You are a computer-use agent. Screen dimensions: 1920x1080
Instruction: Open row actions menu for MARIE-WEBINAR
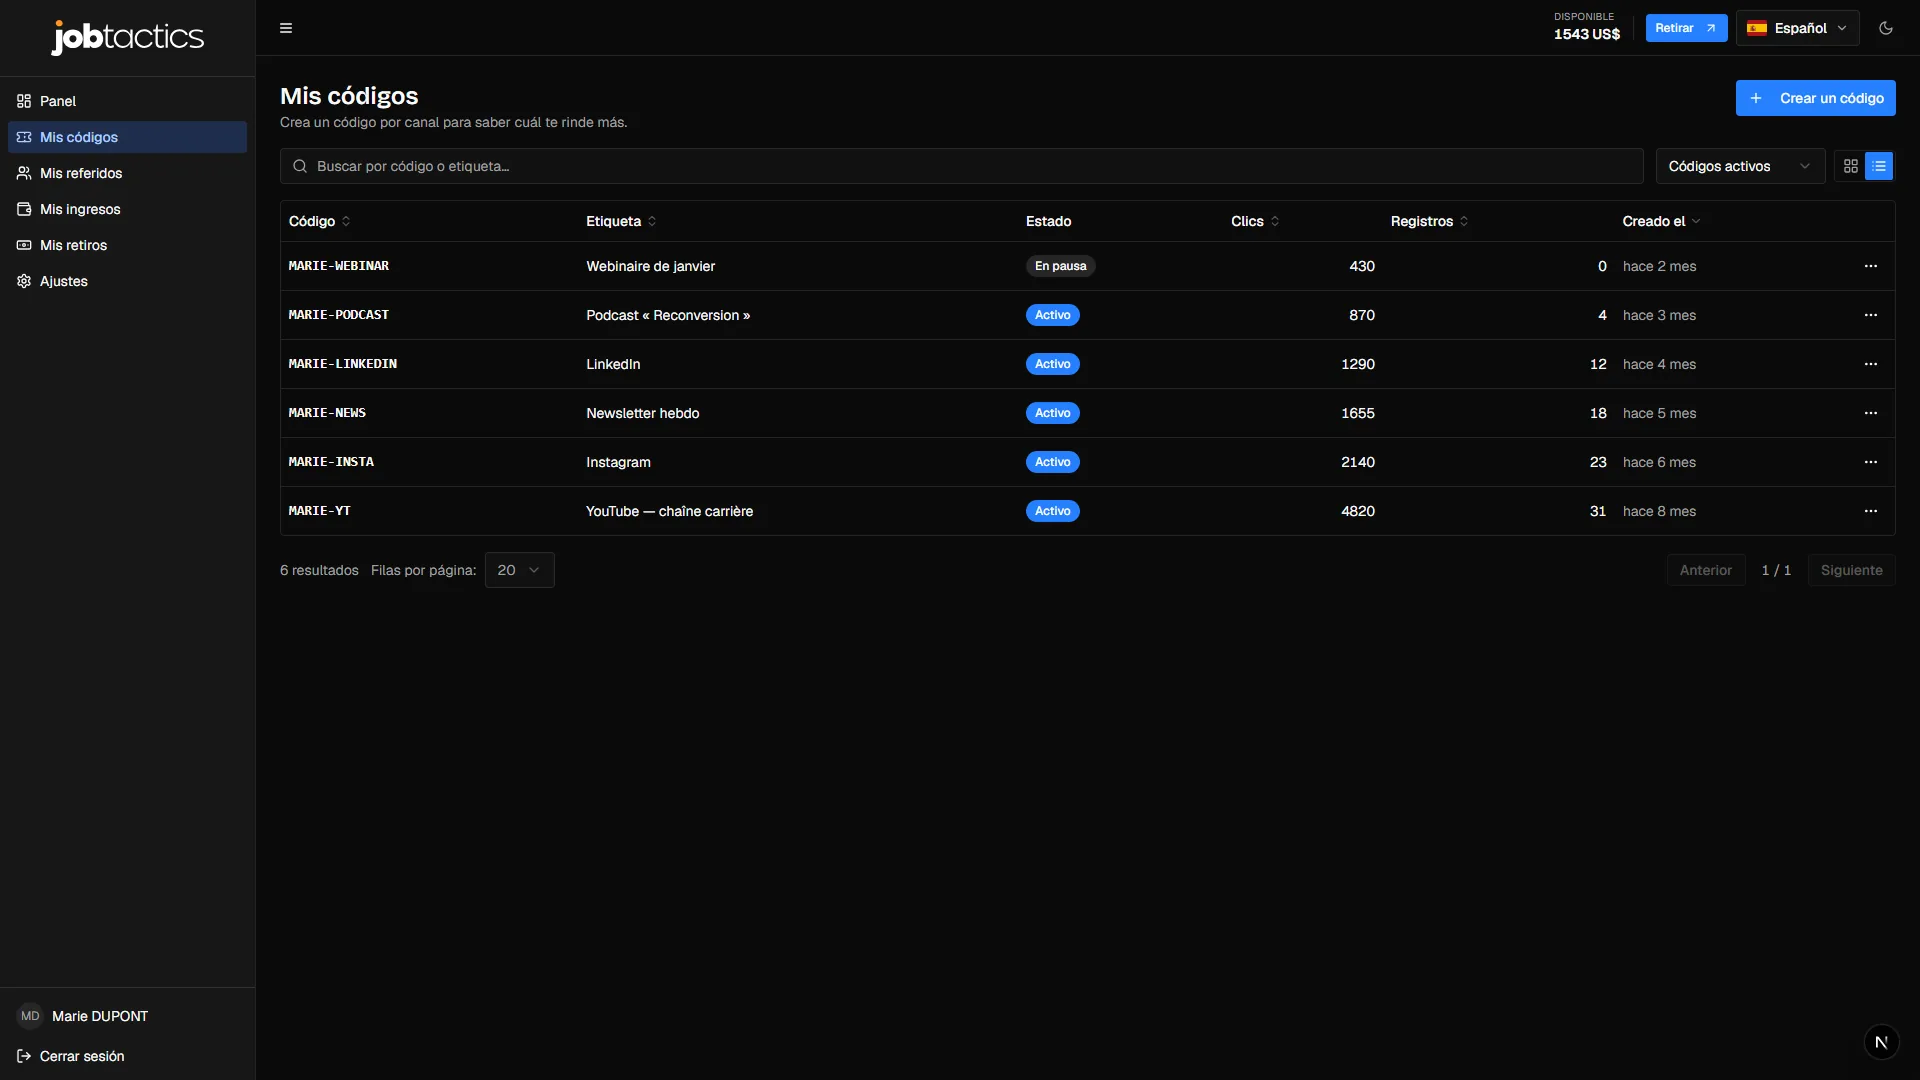(1871, 266)
